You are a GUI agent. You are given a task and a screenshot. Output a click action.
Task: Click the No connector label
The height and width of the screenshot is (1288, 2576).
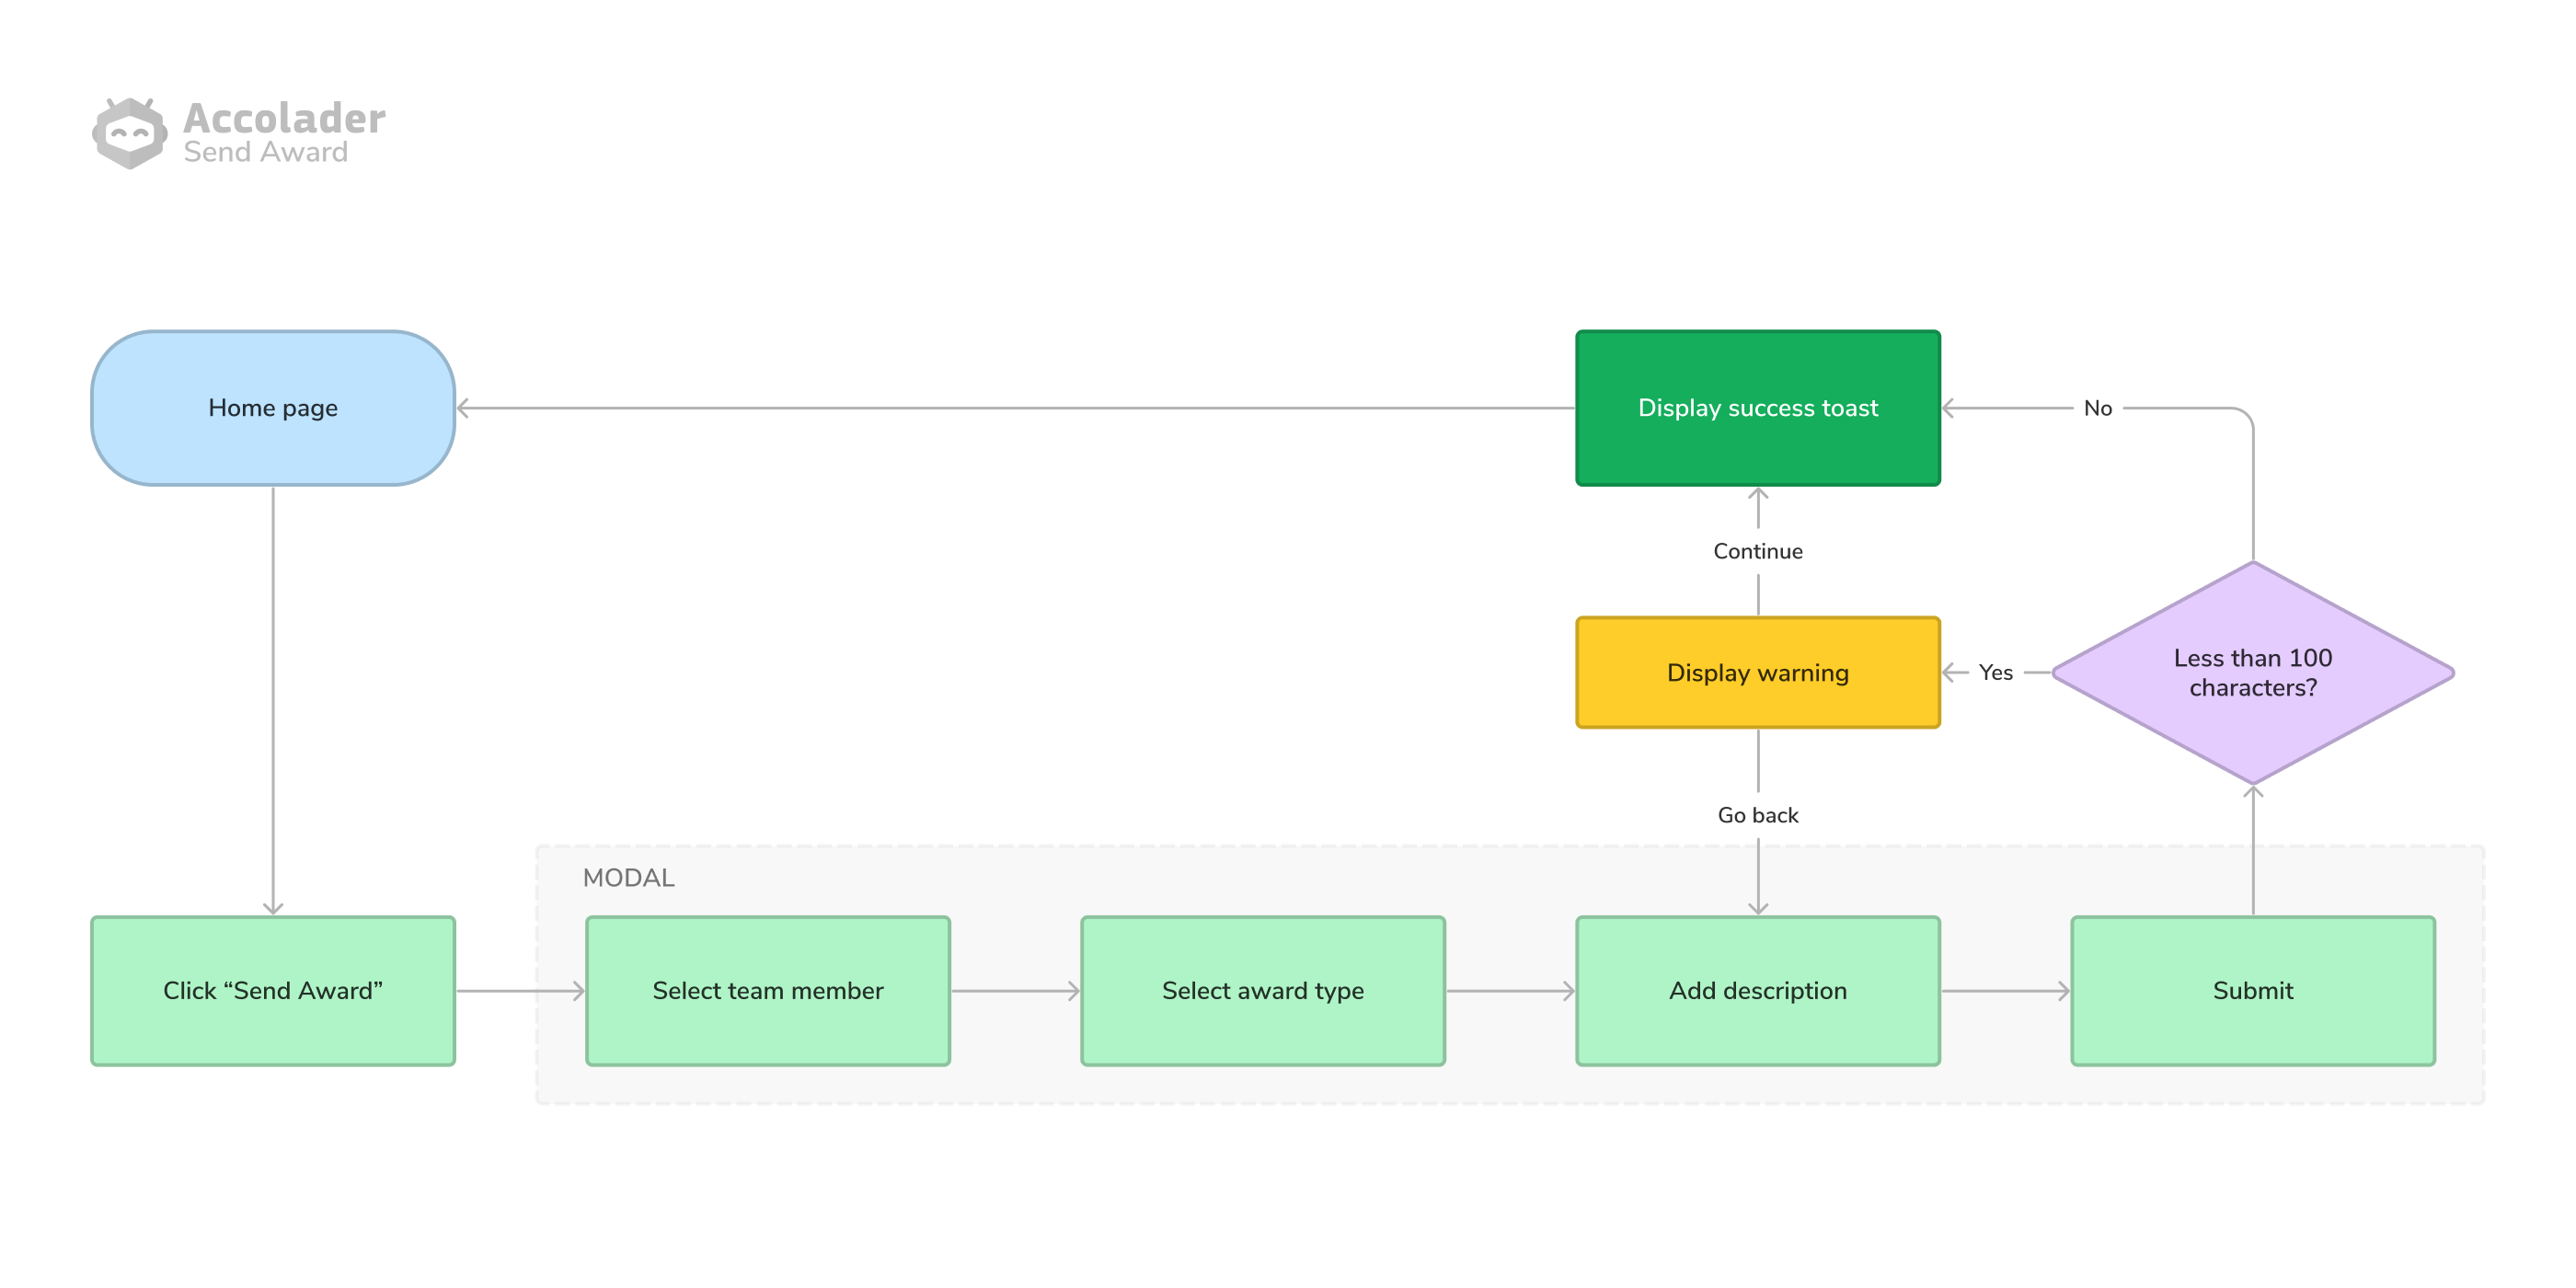click(x=2097, y=408)
